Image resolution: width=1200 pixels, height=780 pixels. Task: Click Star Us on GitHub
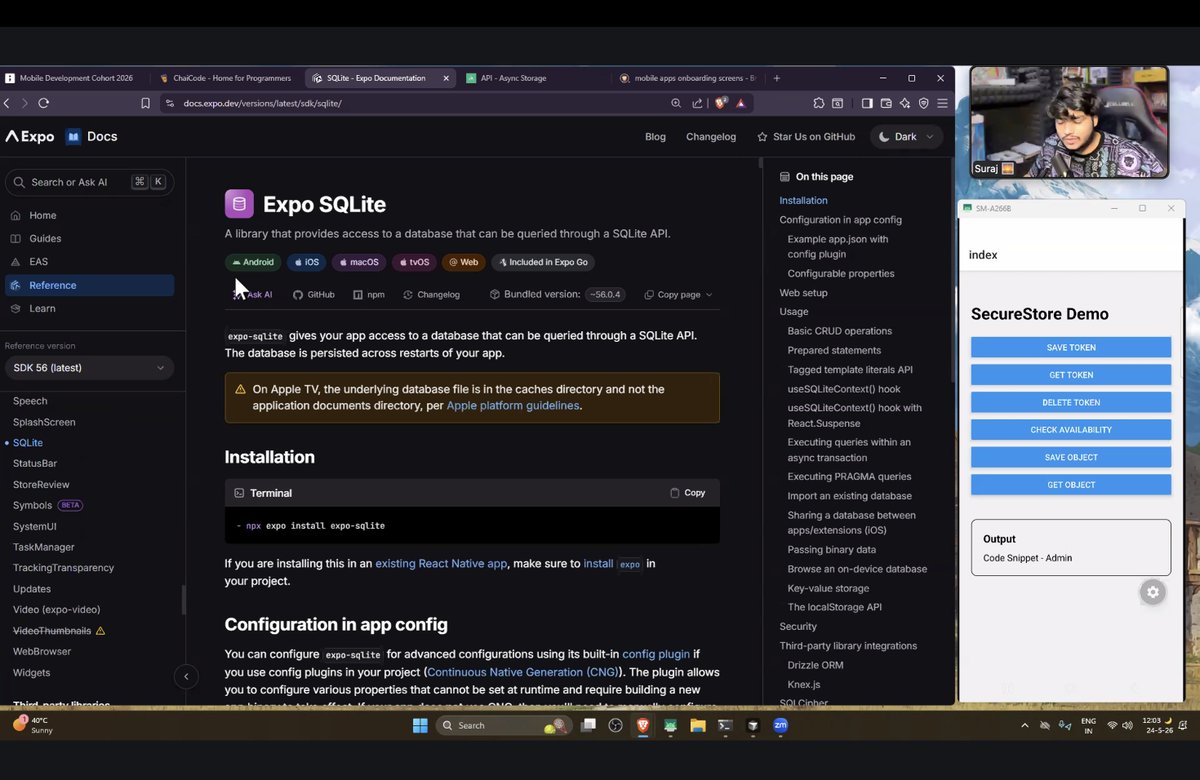click(x=806, y=137)
